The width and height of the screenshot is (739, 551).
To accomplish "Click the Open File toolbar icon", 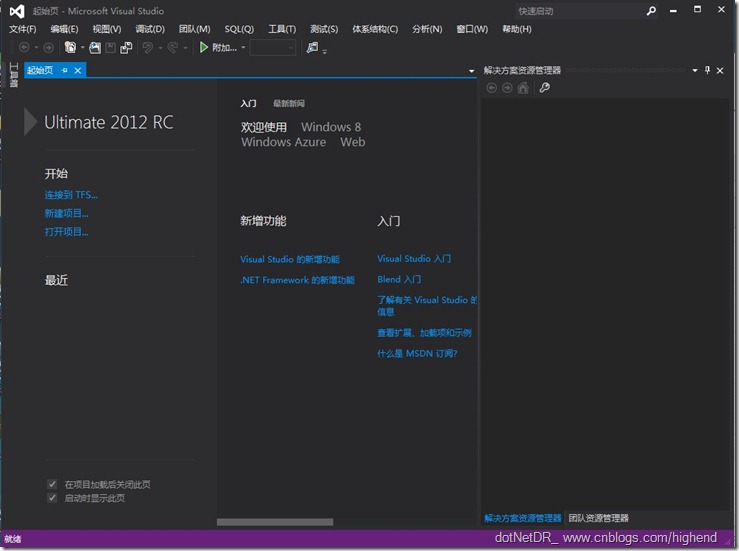I will point(95,48).
